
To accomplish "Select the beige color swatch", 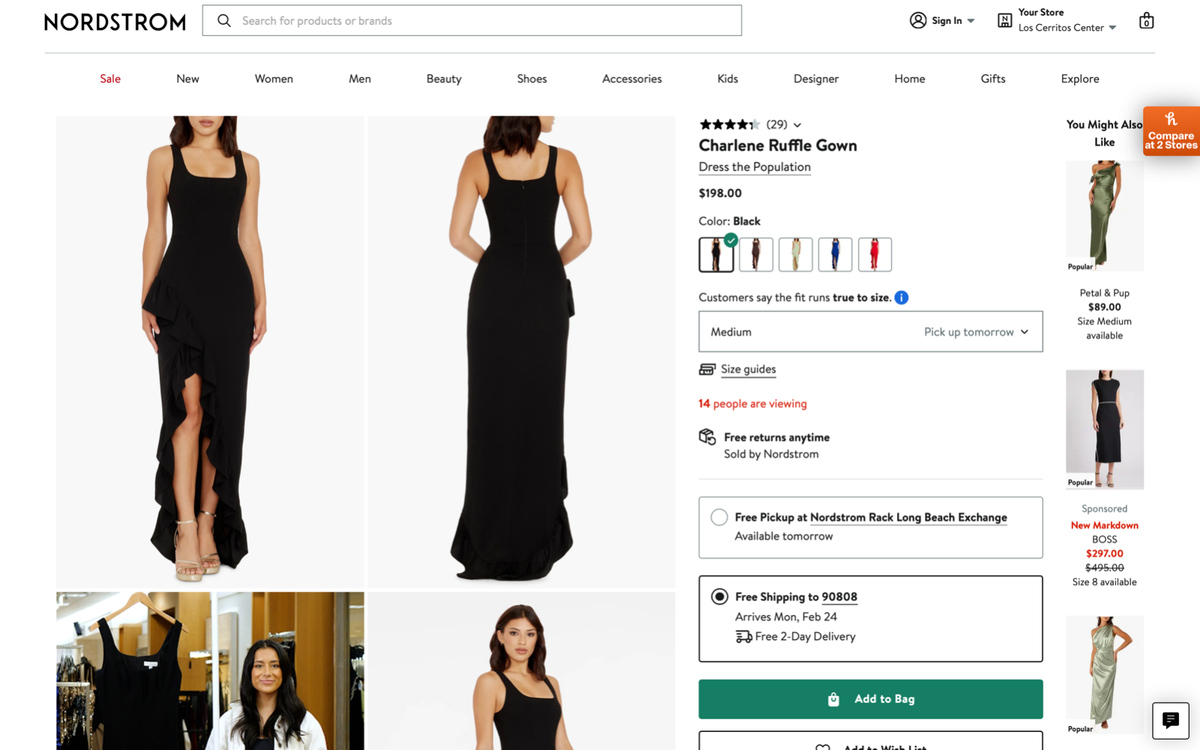I will tap(796, 254).
